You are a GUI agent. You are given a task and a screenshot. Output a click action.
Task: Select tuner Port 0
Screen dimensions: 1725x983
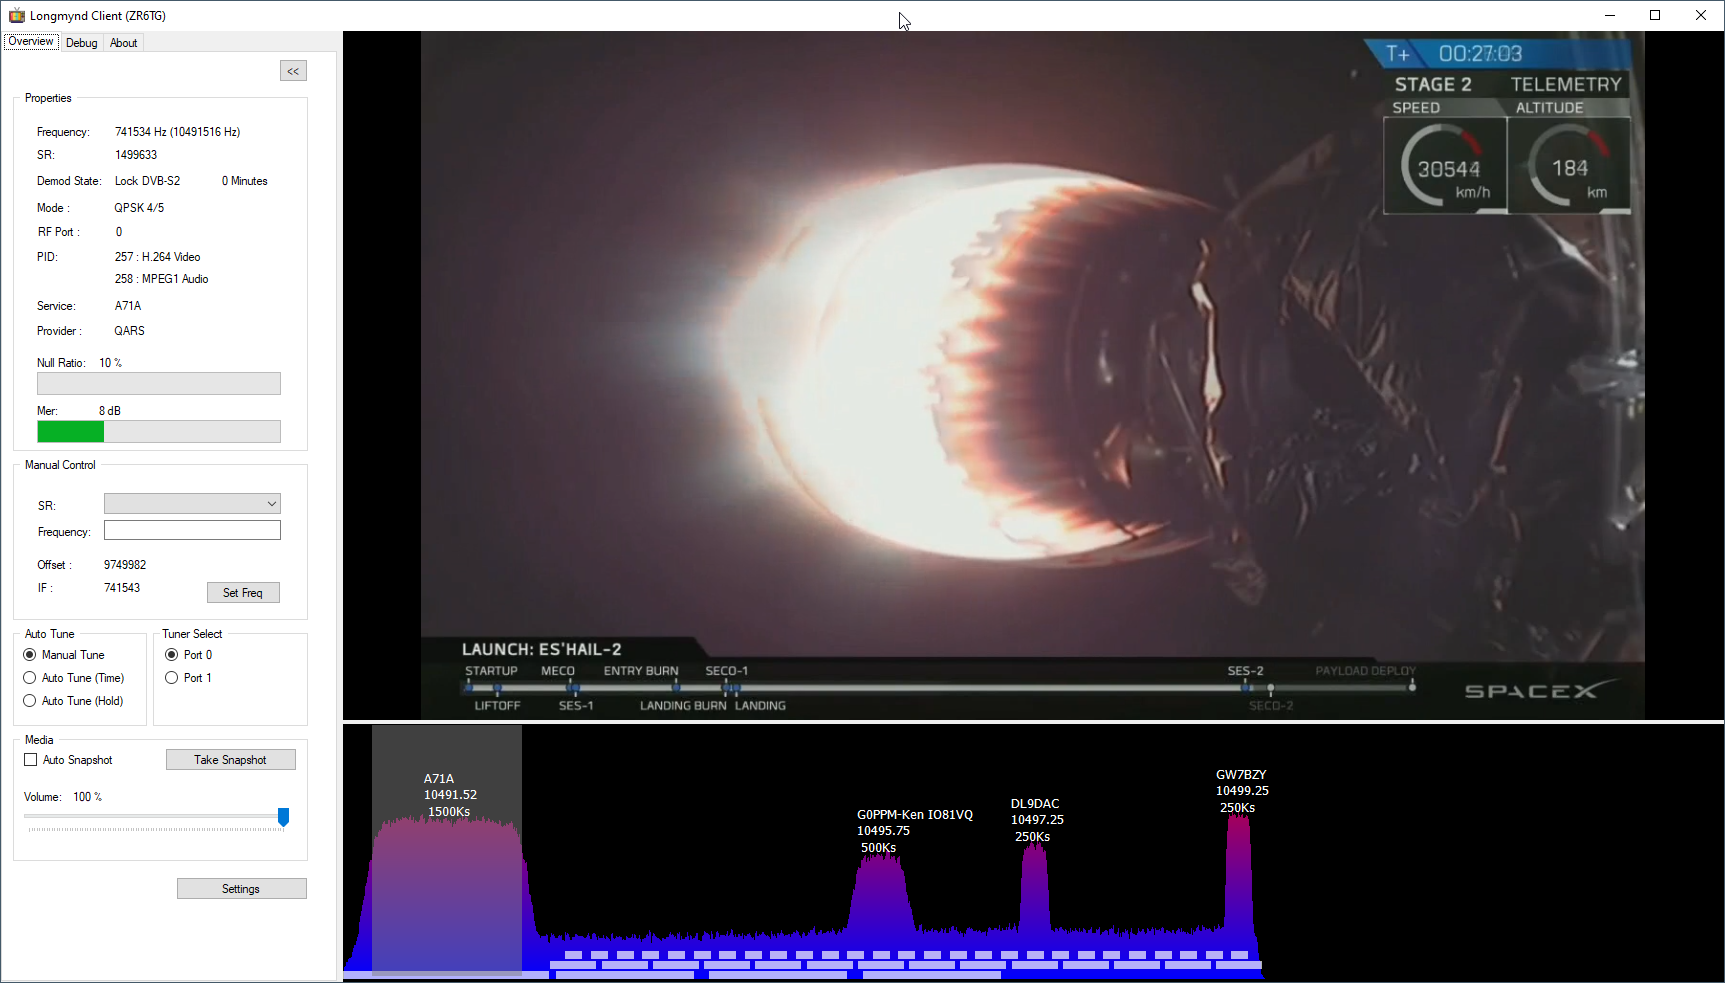(x=172, y=655)
